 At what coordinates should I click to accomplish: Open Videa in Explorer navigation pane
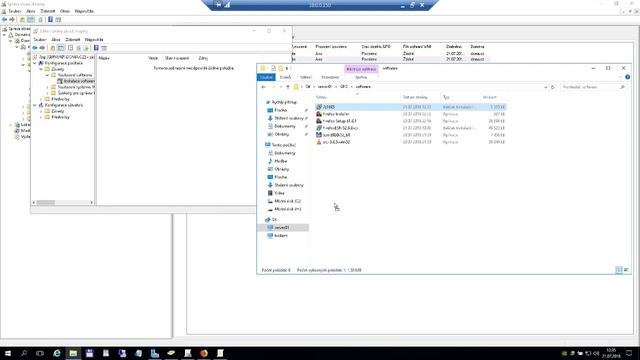click(279, 193)
